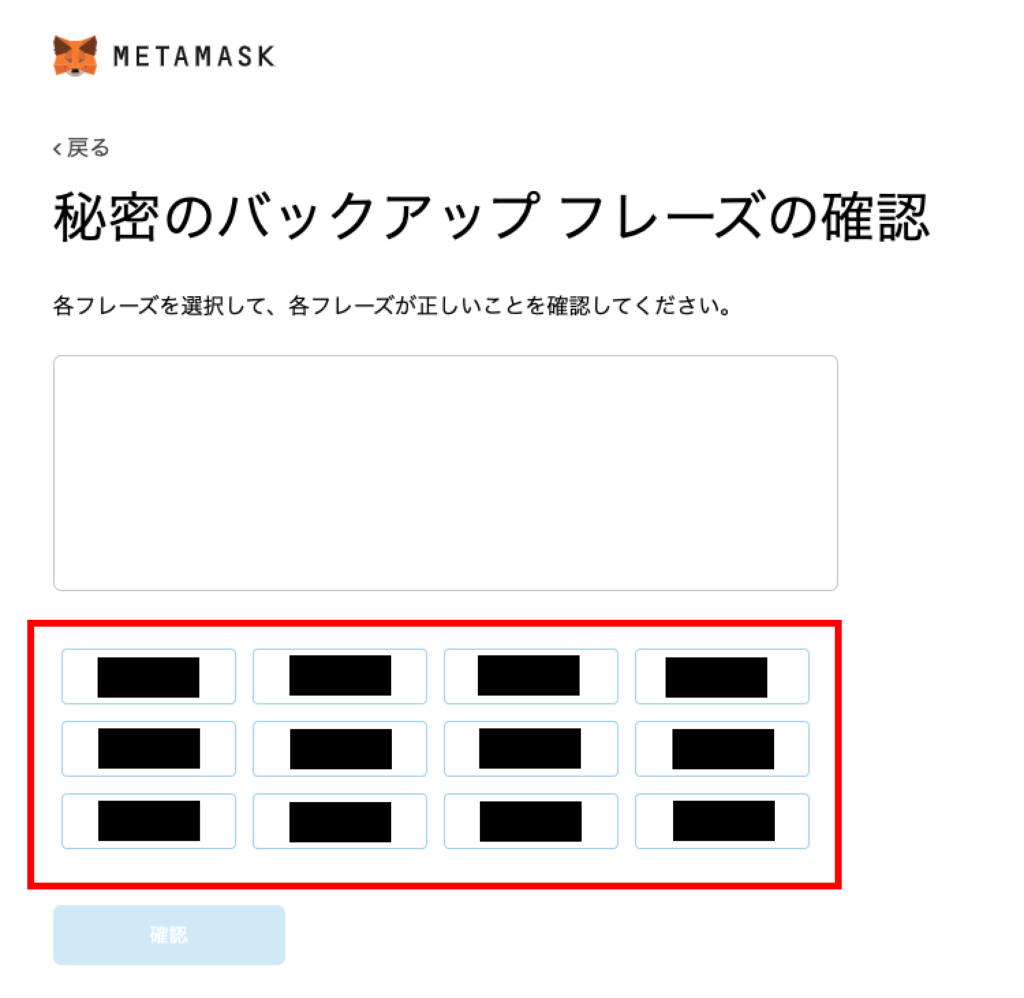Select the third word chip in top row

coord(531,677)
